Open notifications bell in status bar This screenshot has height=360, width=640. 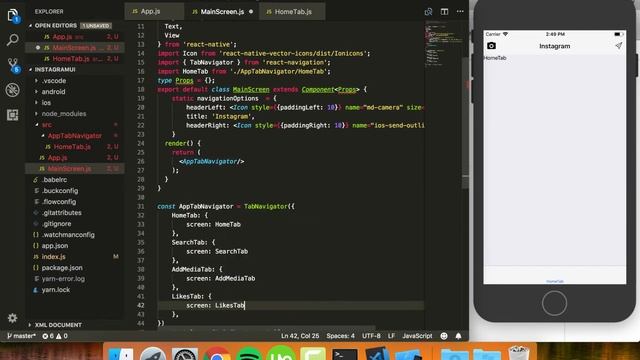click(458, 336)
